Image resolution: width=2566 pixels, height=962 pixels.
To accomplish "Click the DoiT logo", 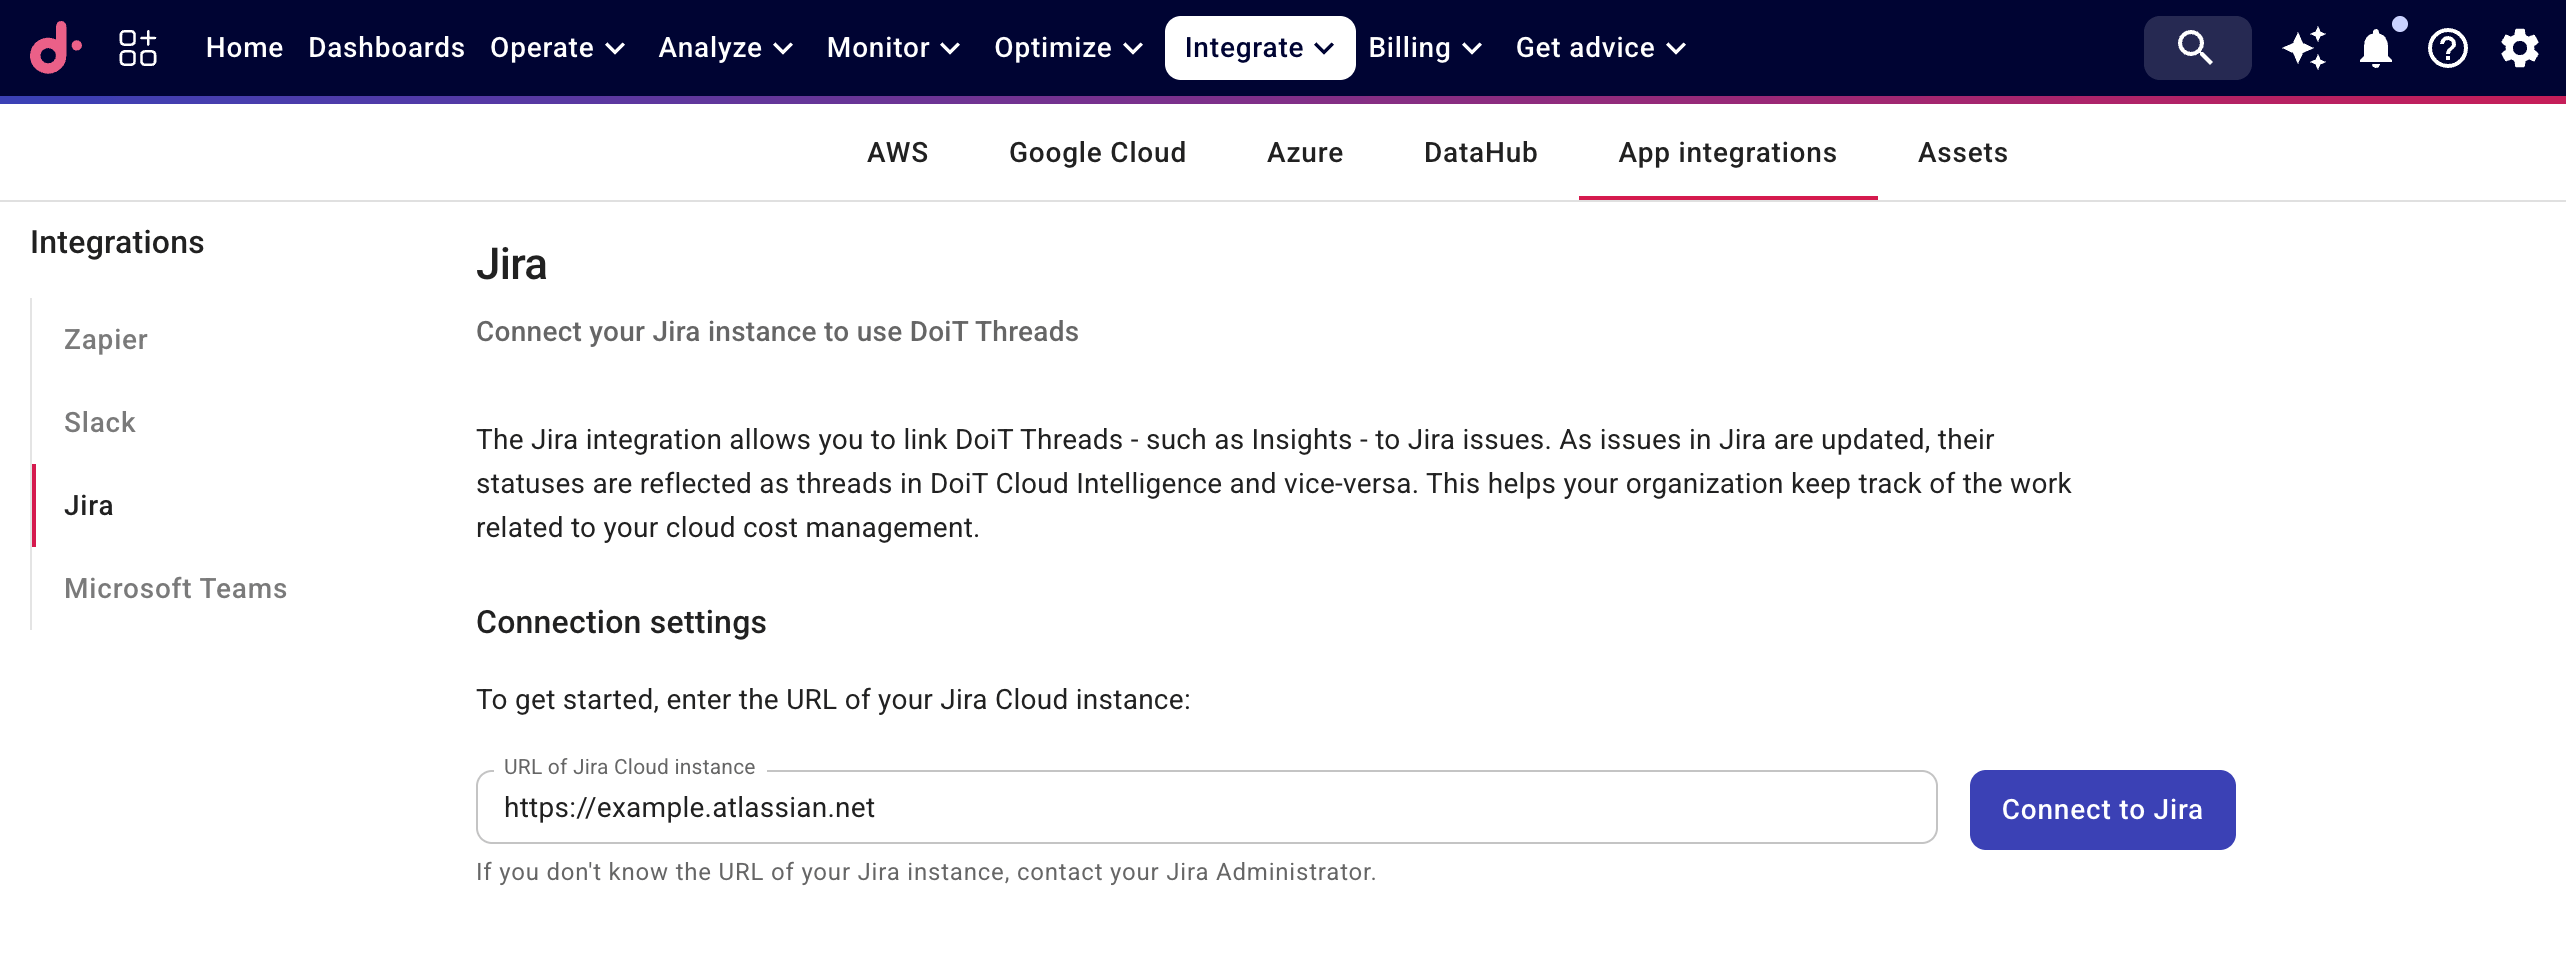I will pyautogui.click(x=55, y=48).
